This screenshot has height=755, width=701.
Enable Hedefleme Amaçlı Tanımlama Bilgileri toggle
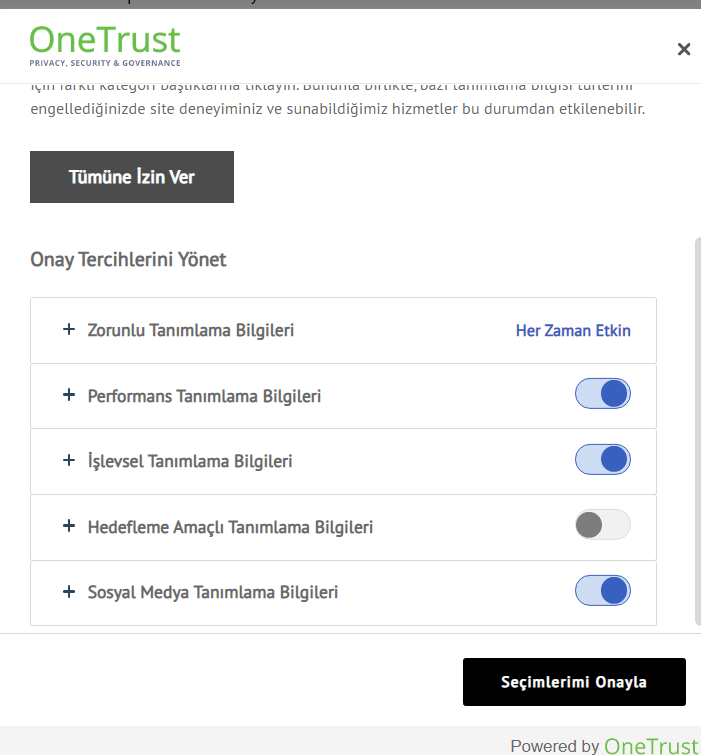pos(602,525)
